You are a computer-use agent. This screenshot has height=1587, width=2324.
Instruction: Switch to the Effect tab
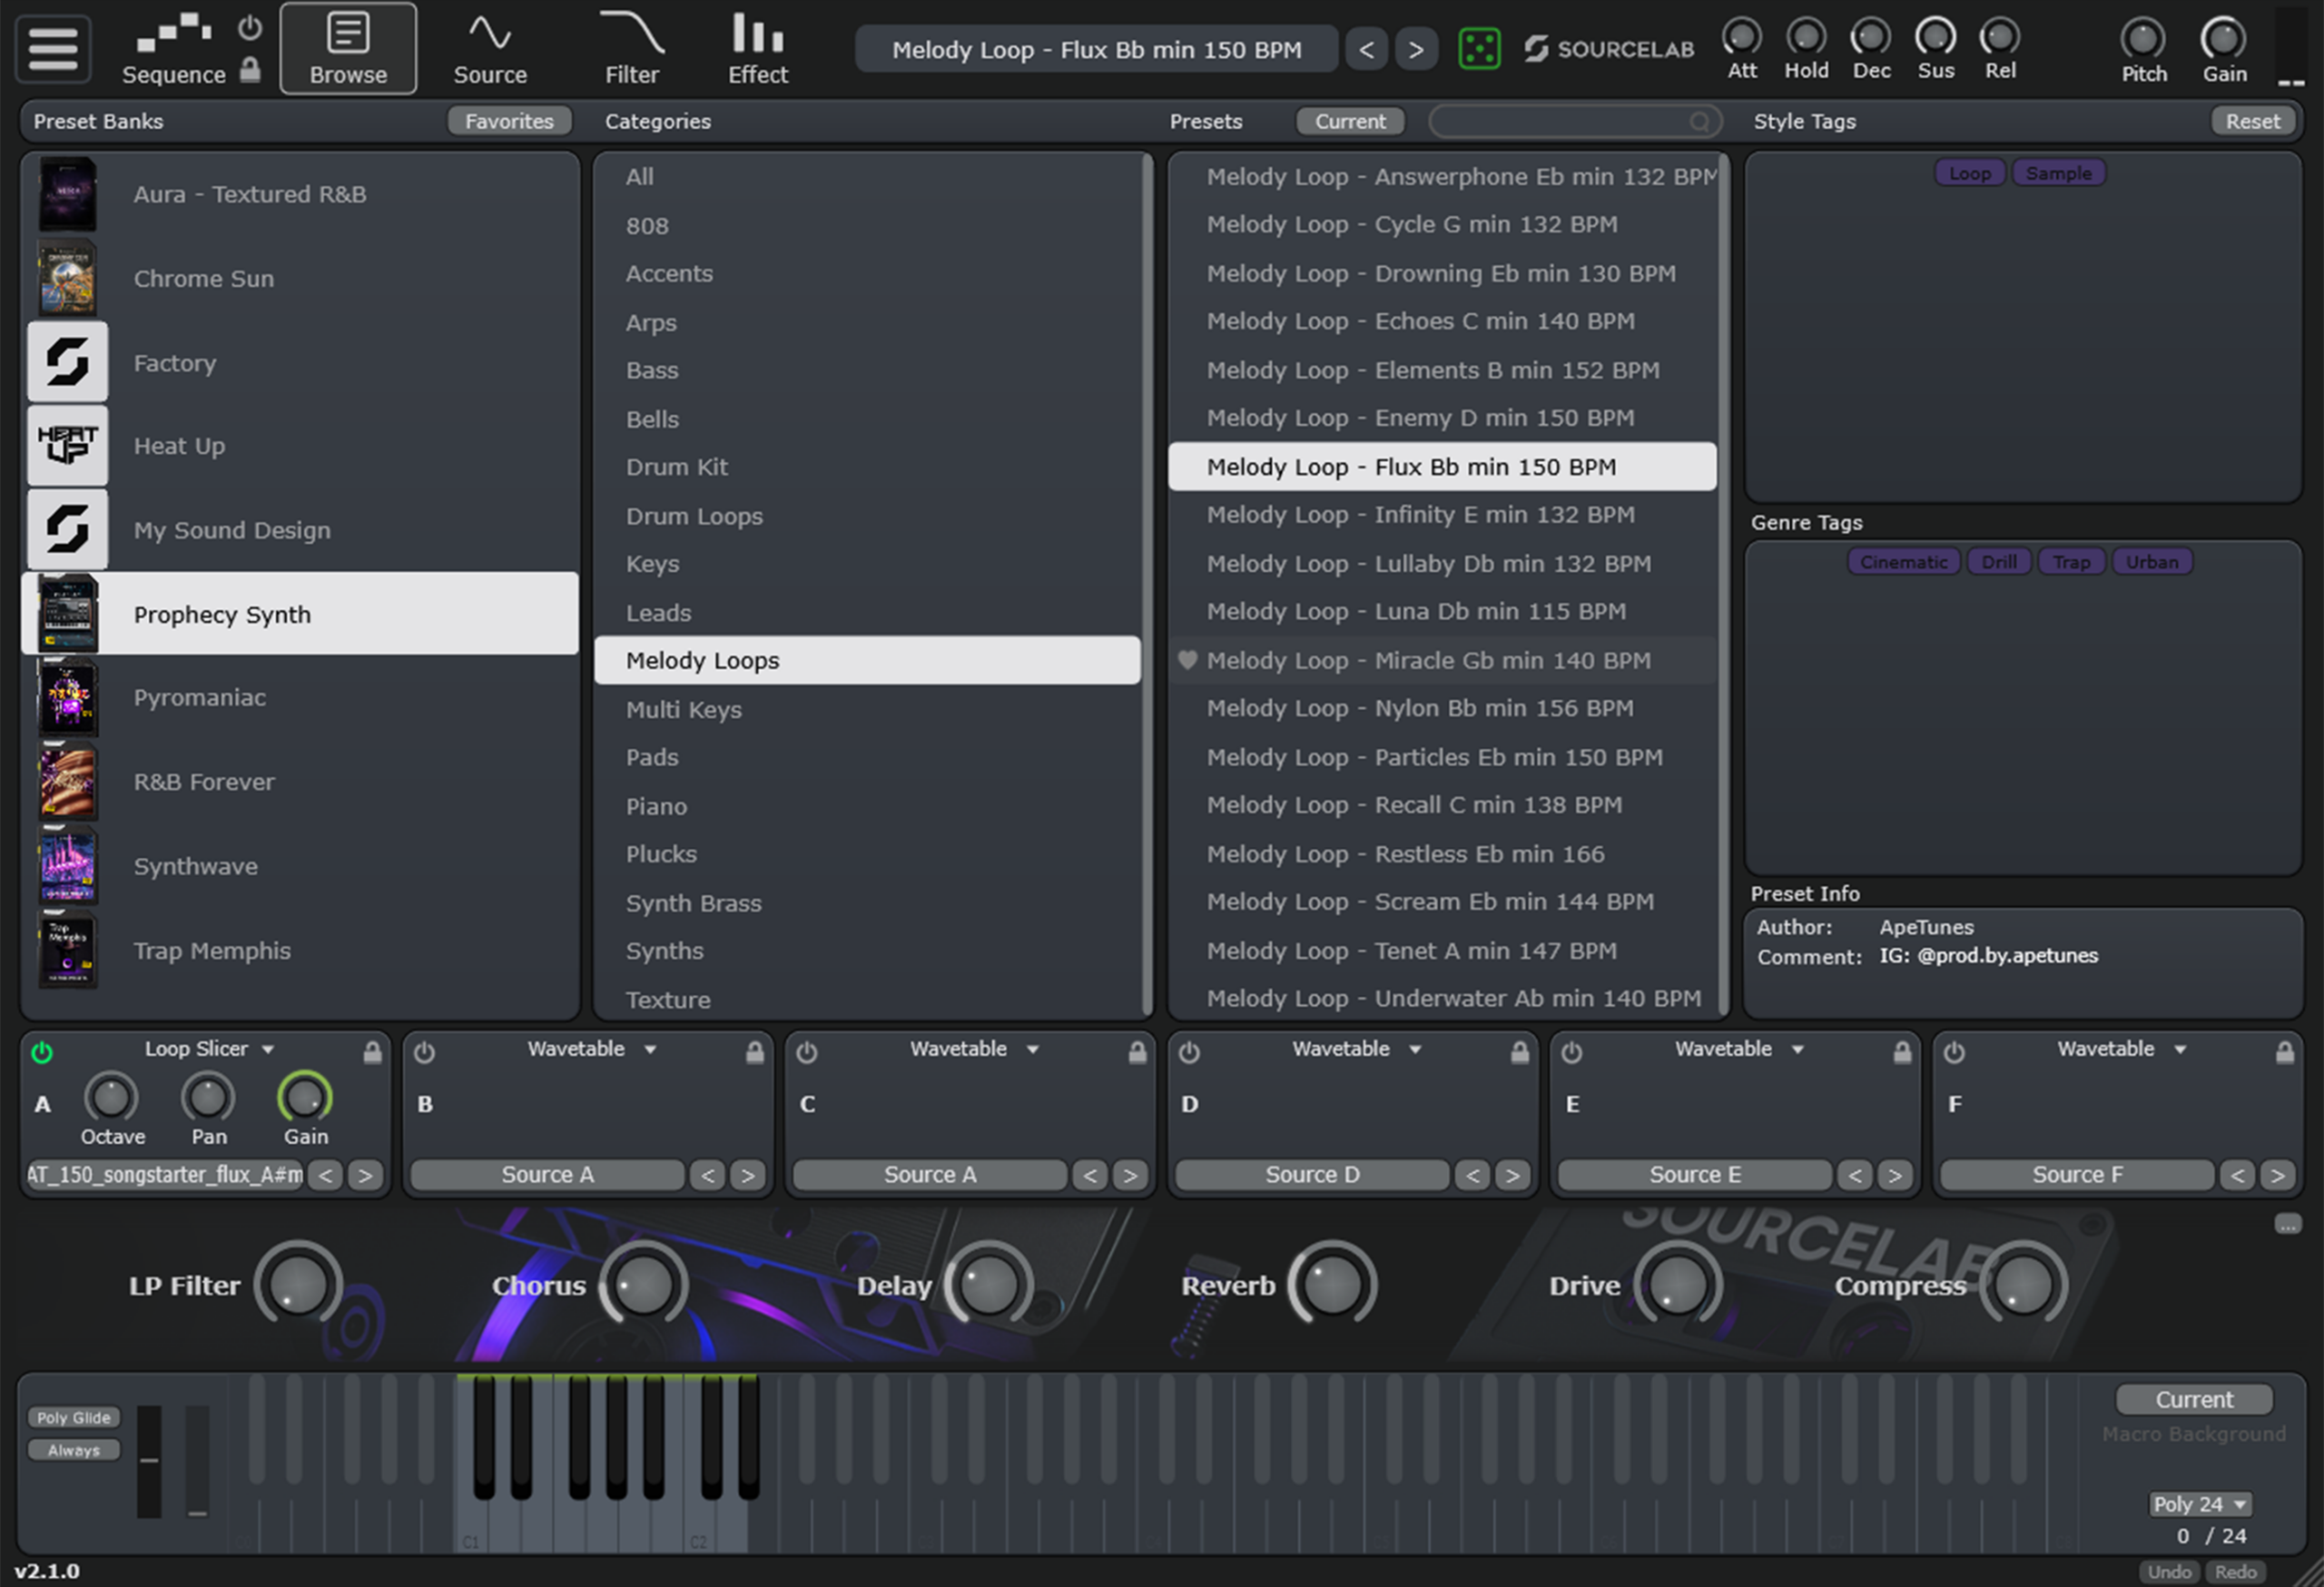[758, 48]
